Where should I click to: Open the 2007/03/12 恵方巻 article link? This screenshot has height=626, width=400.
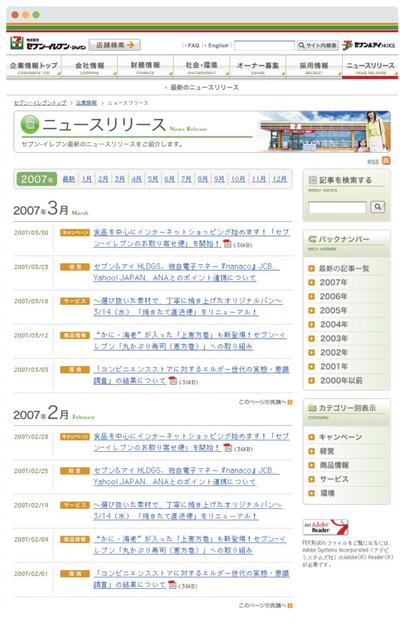[190, 341]
